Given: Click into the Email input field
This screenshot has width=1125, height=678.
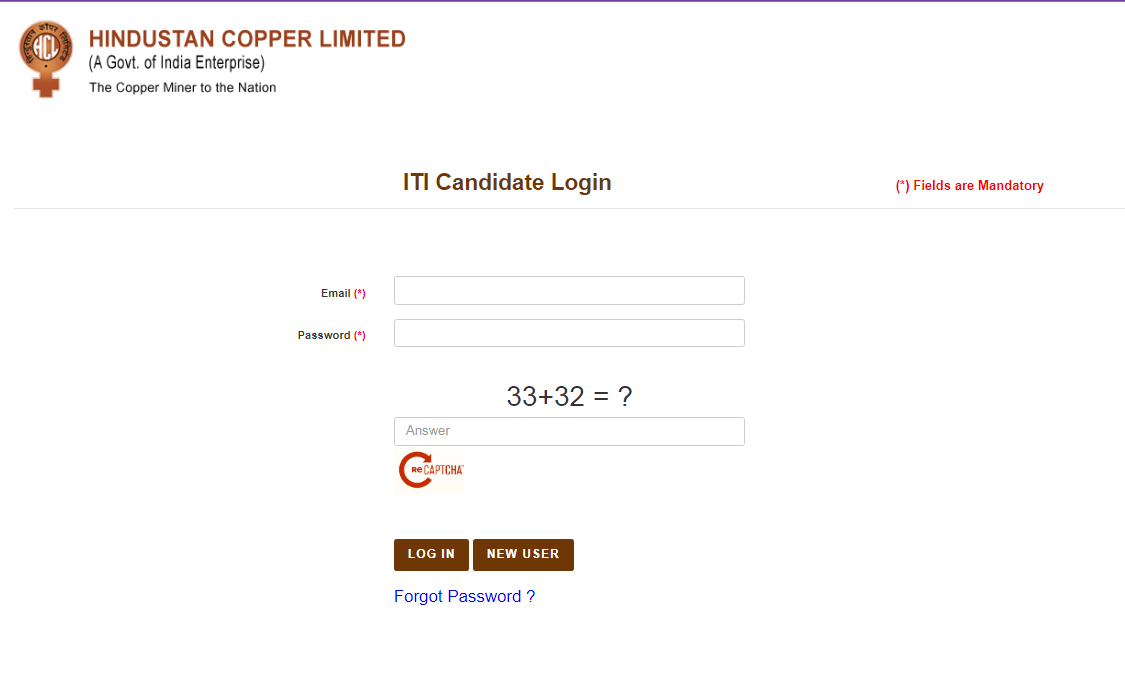Looking at the screenshot, I should [x=569, y=291].
